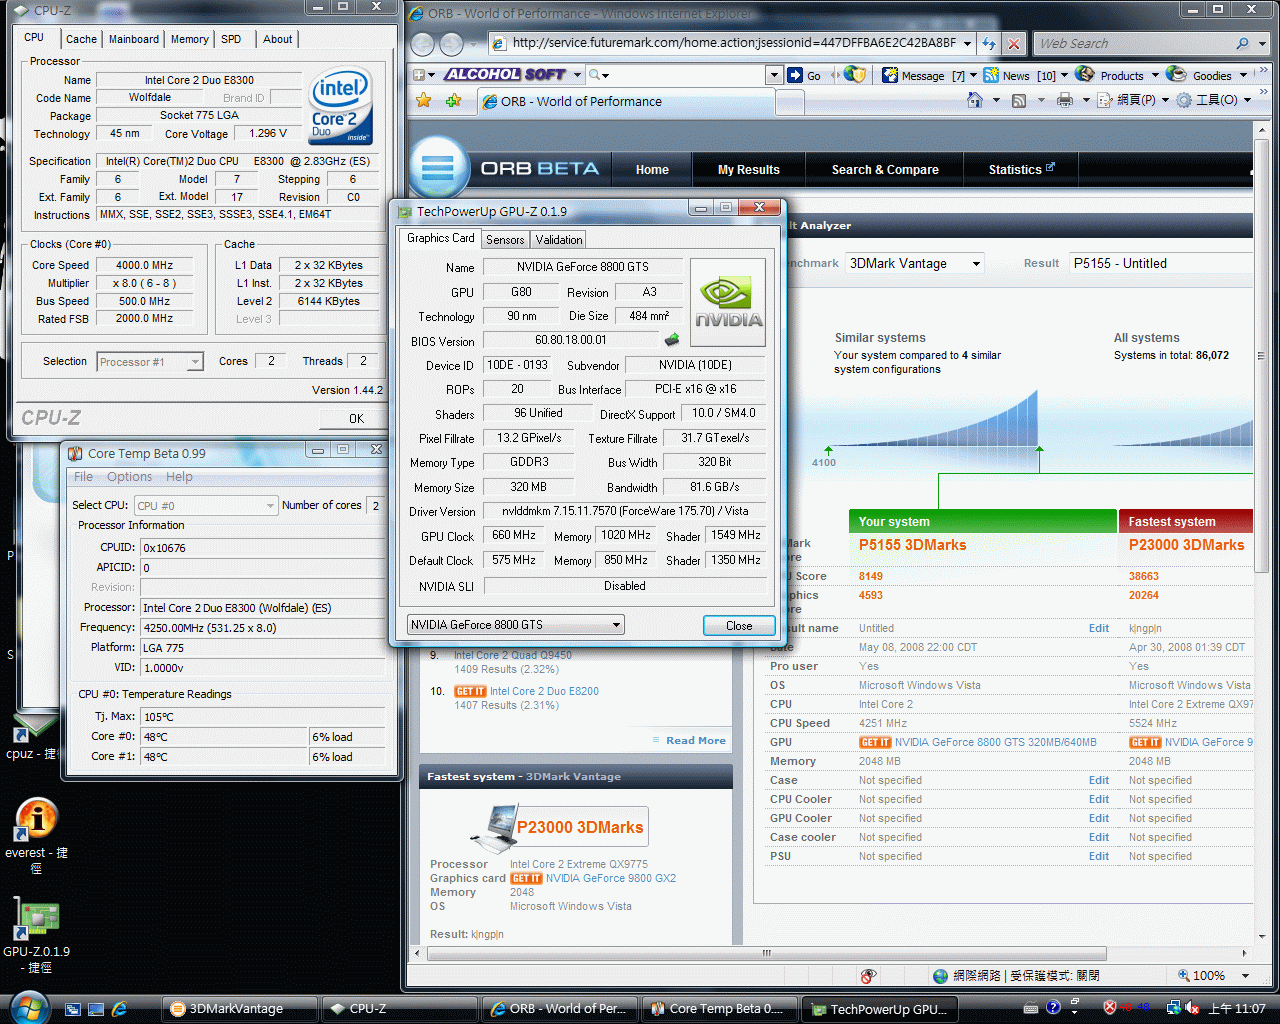Click the BIOS save icon in GPU-Z
The height and width of the screenshot is (1024, 1280).
pyautogui.click(x=672, y=340)
